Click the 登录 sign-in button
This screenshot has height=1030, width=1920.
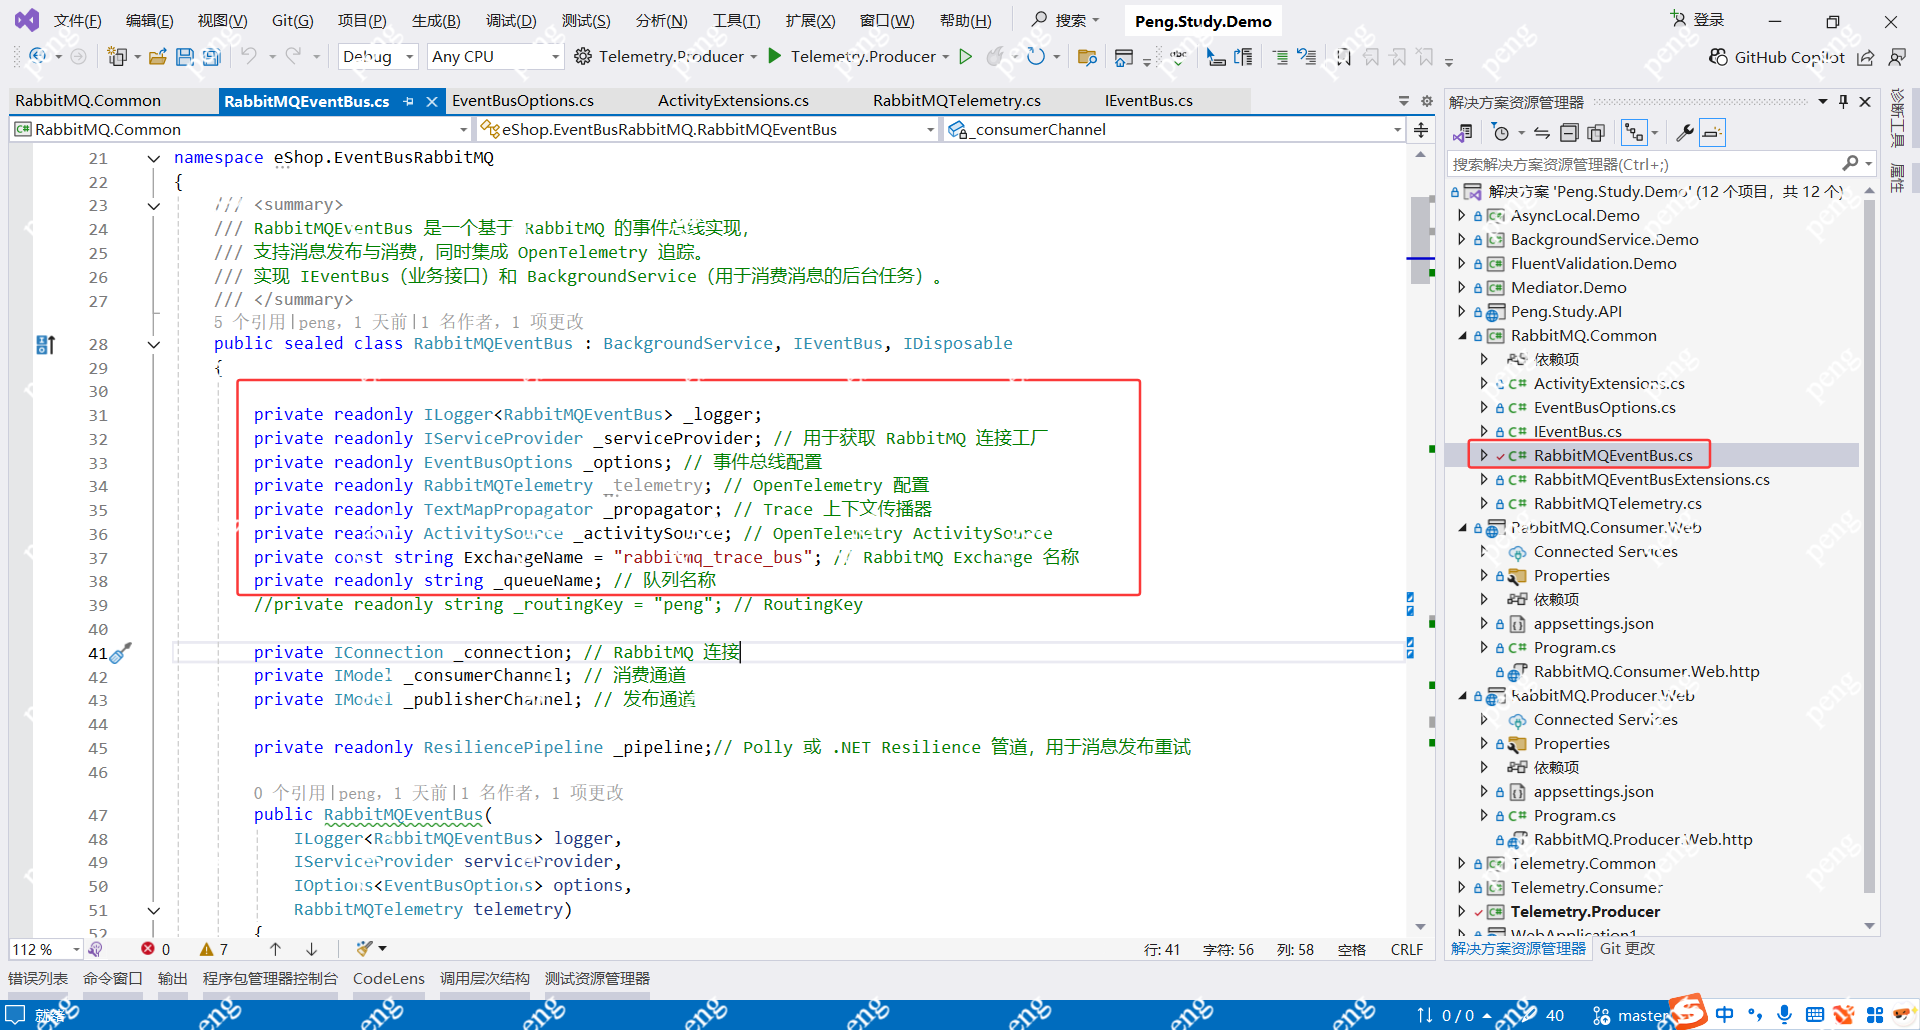1697,20
